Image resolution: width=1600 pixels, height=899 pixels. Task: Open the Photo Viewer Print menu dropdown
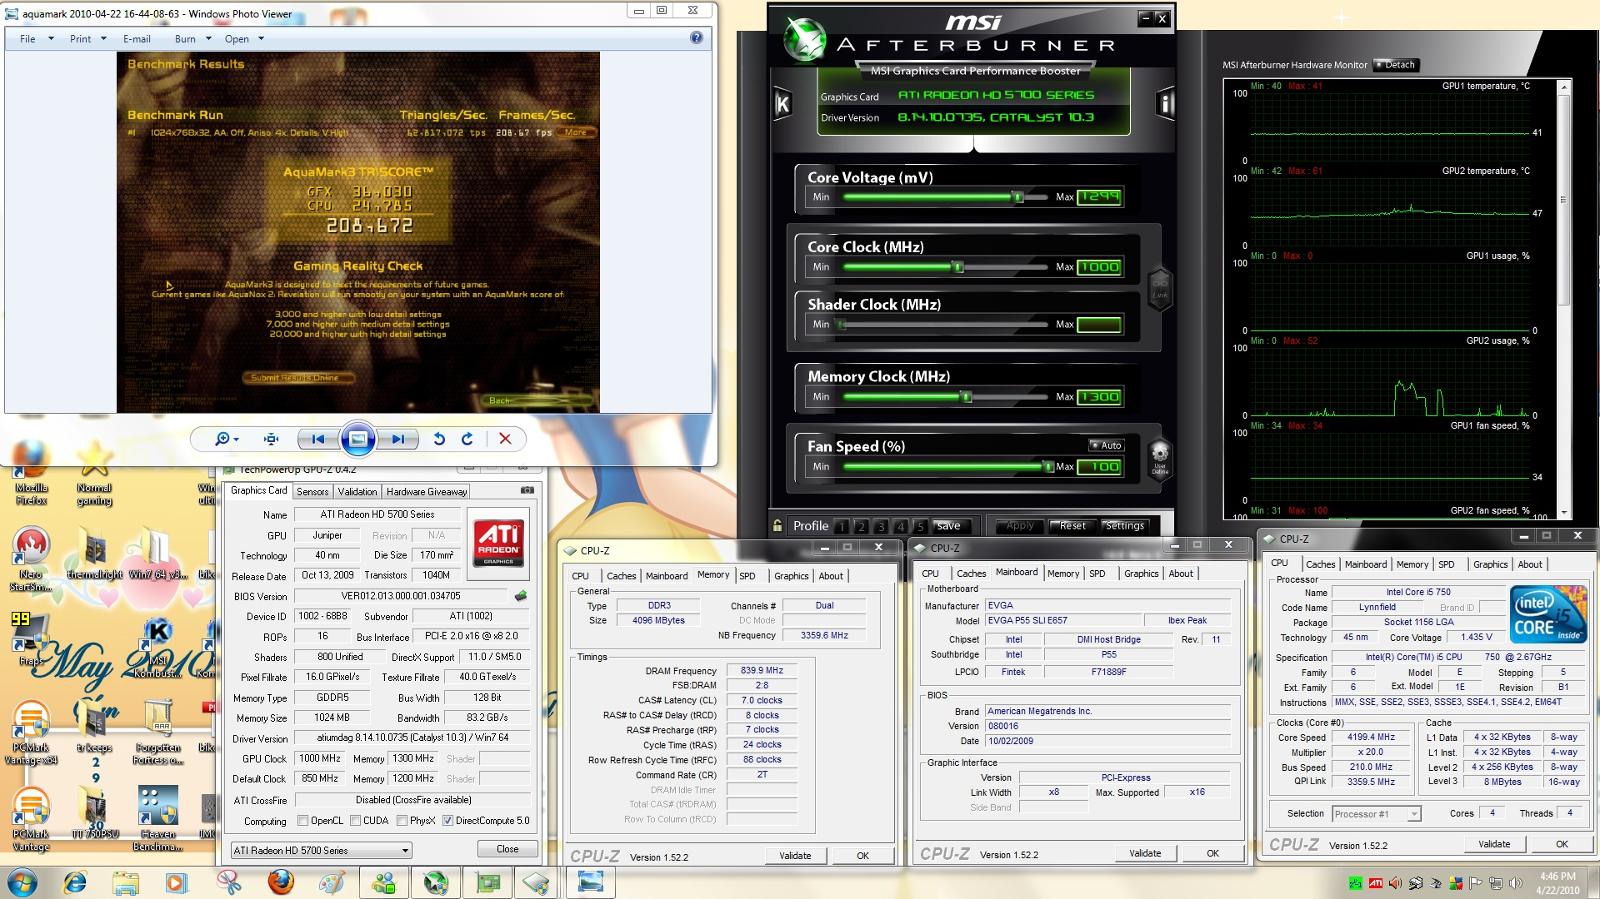(88, 39)
